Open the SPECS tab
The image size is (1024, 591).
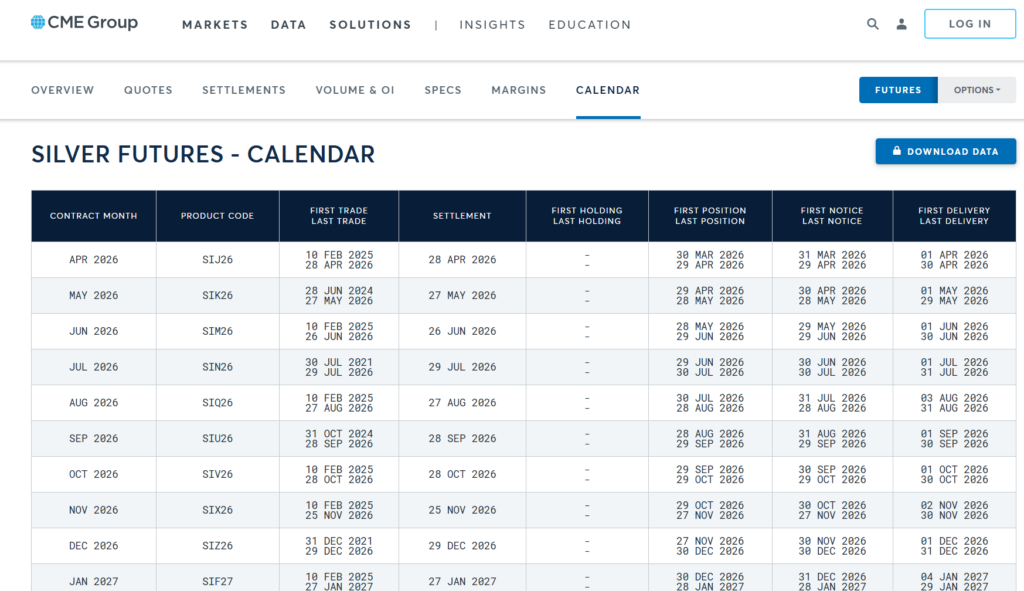(x=443, y=90)
